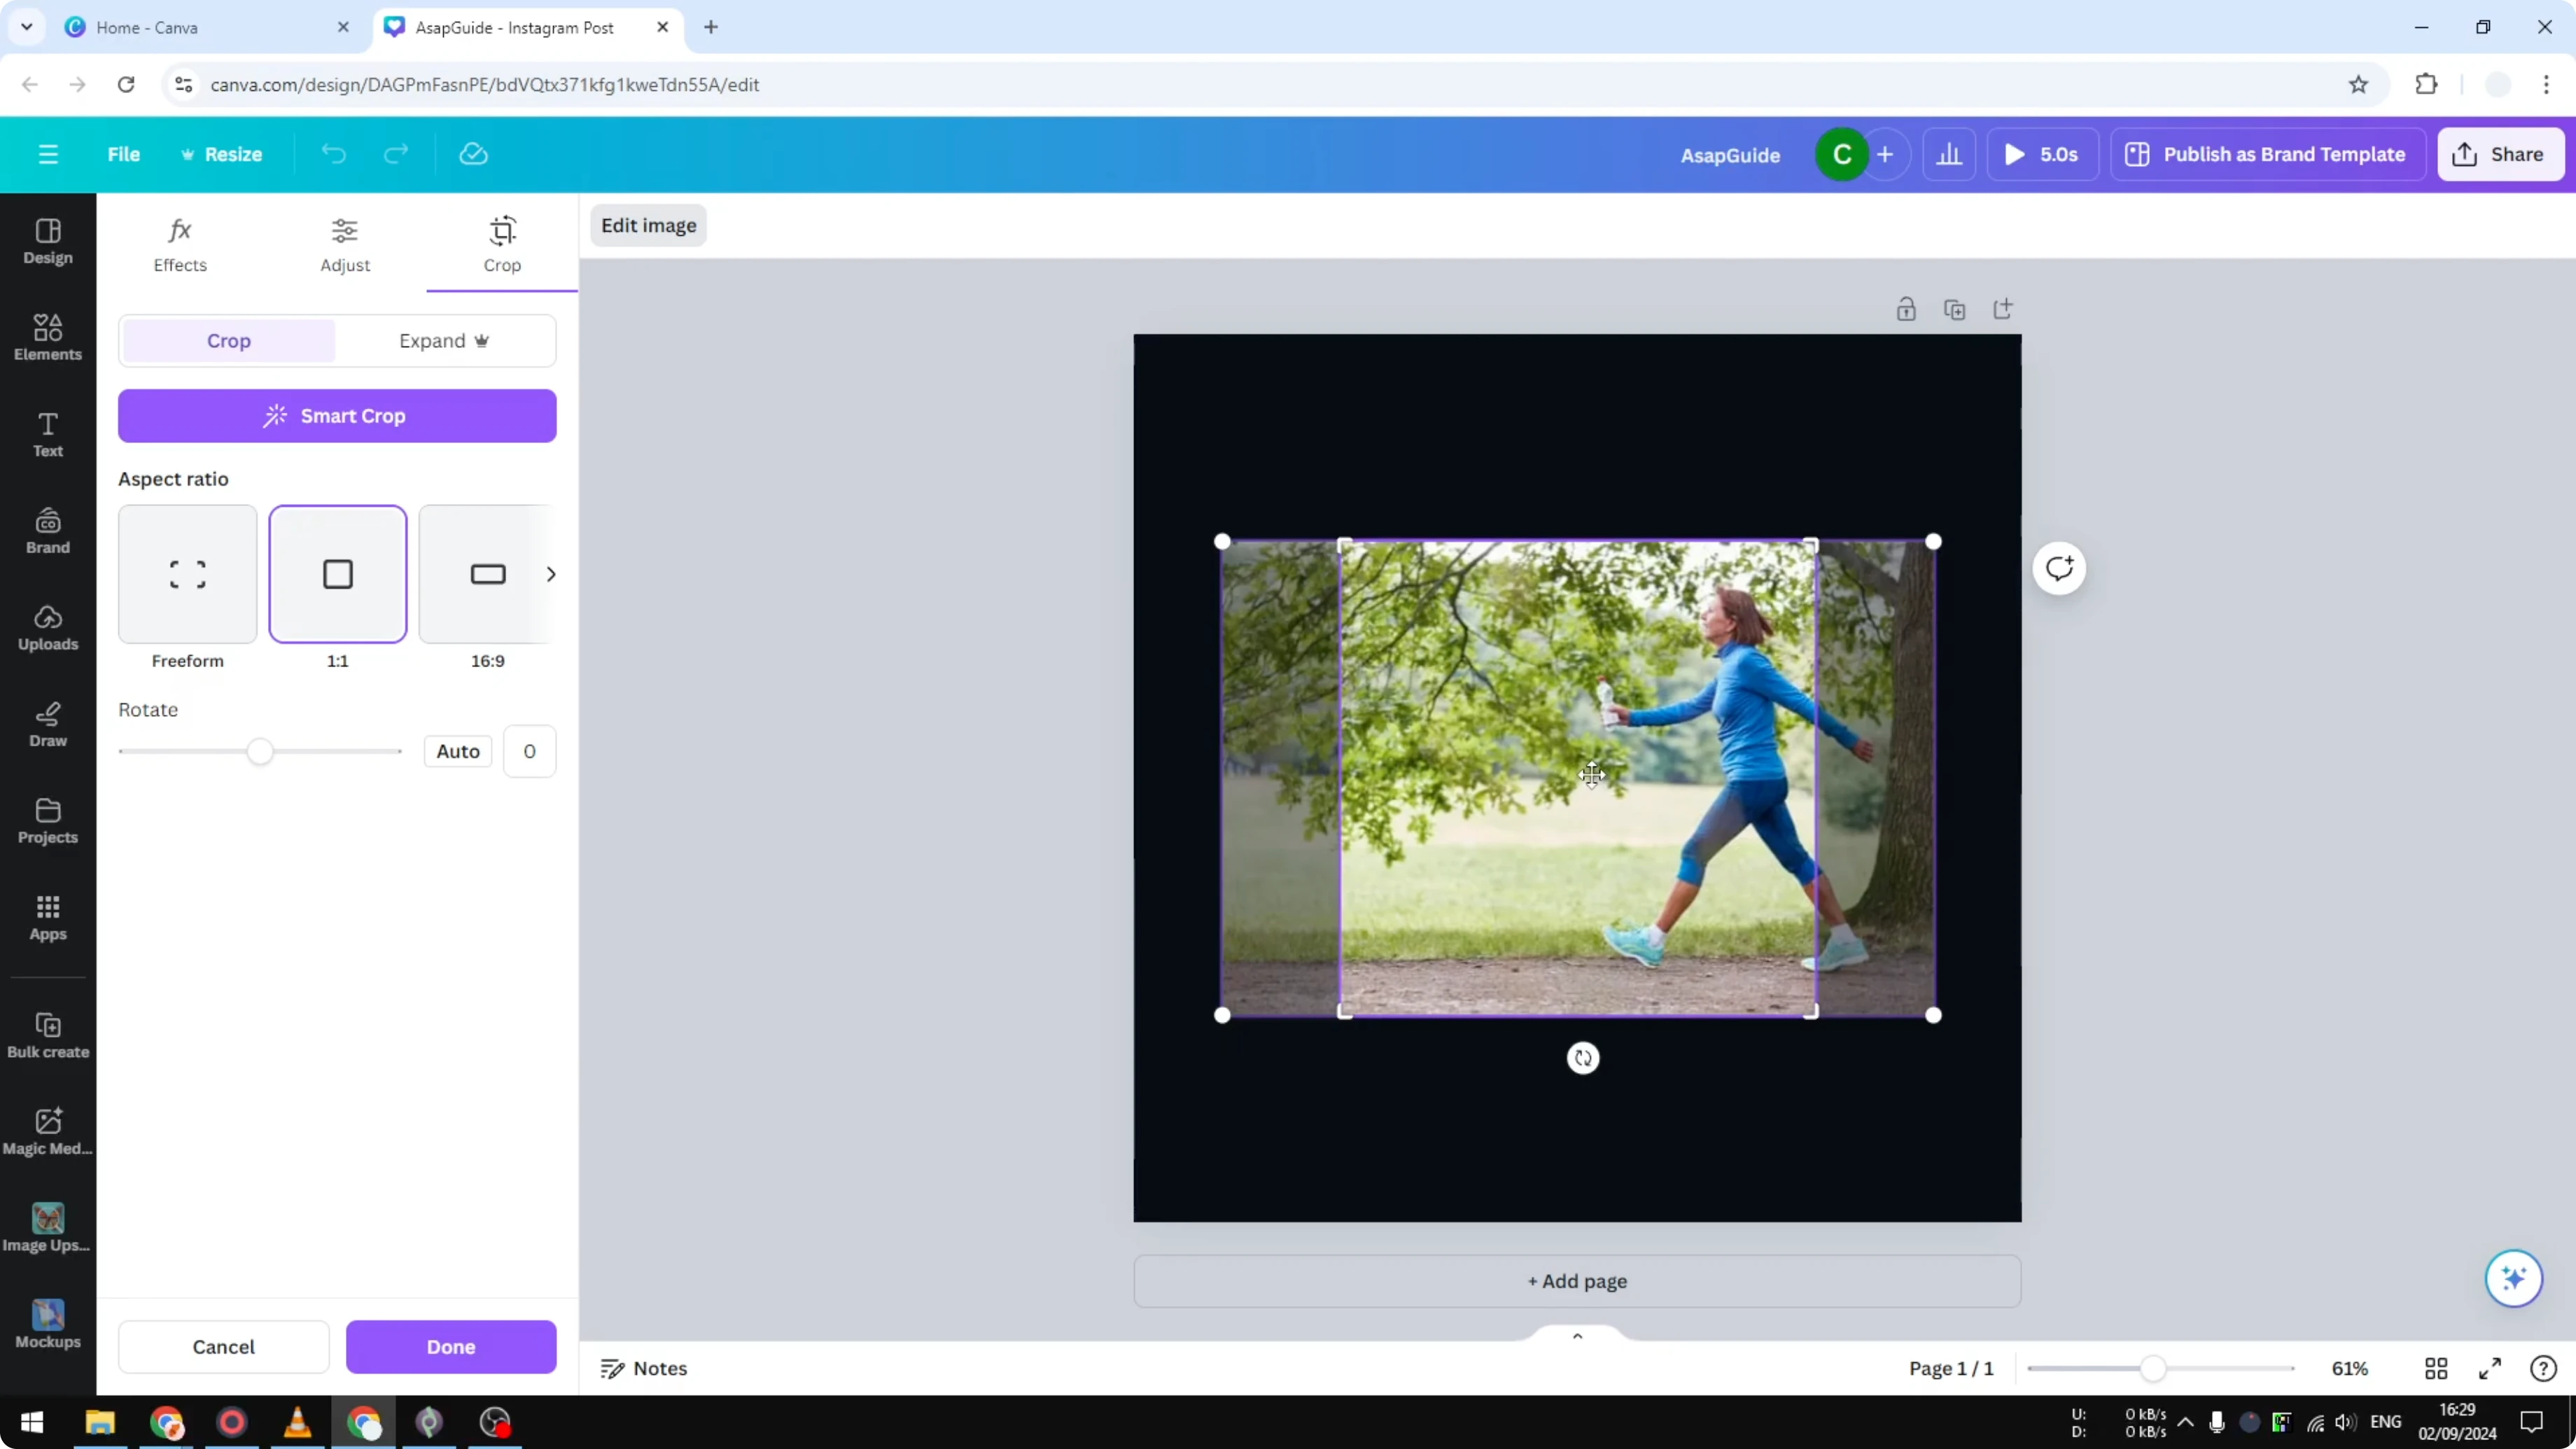The image size is (2576, 1449).
Task: Open the Resize menu
Action: pos(221,154)
